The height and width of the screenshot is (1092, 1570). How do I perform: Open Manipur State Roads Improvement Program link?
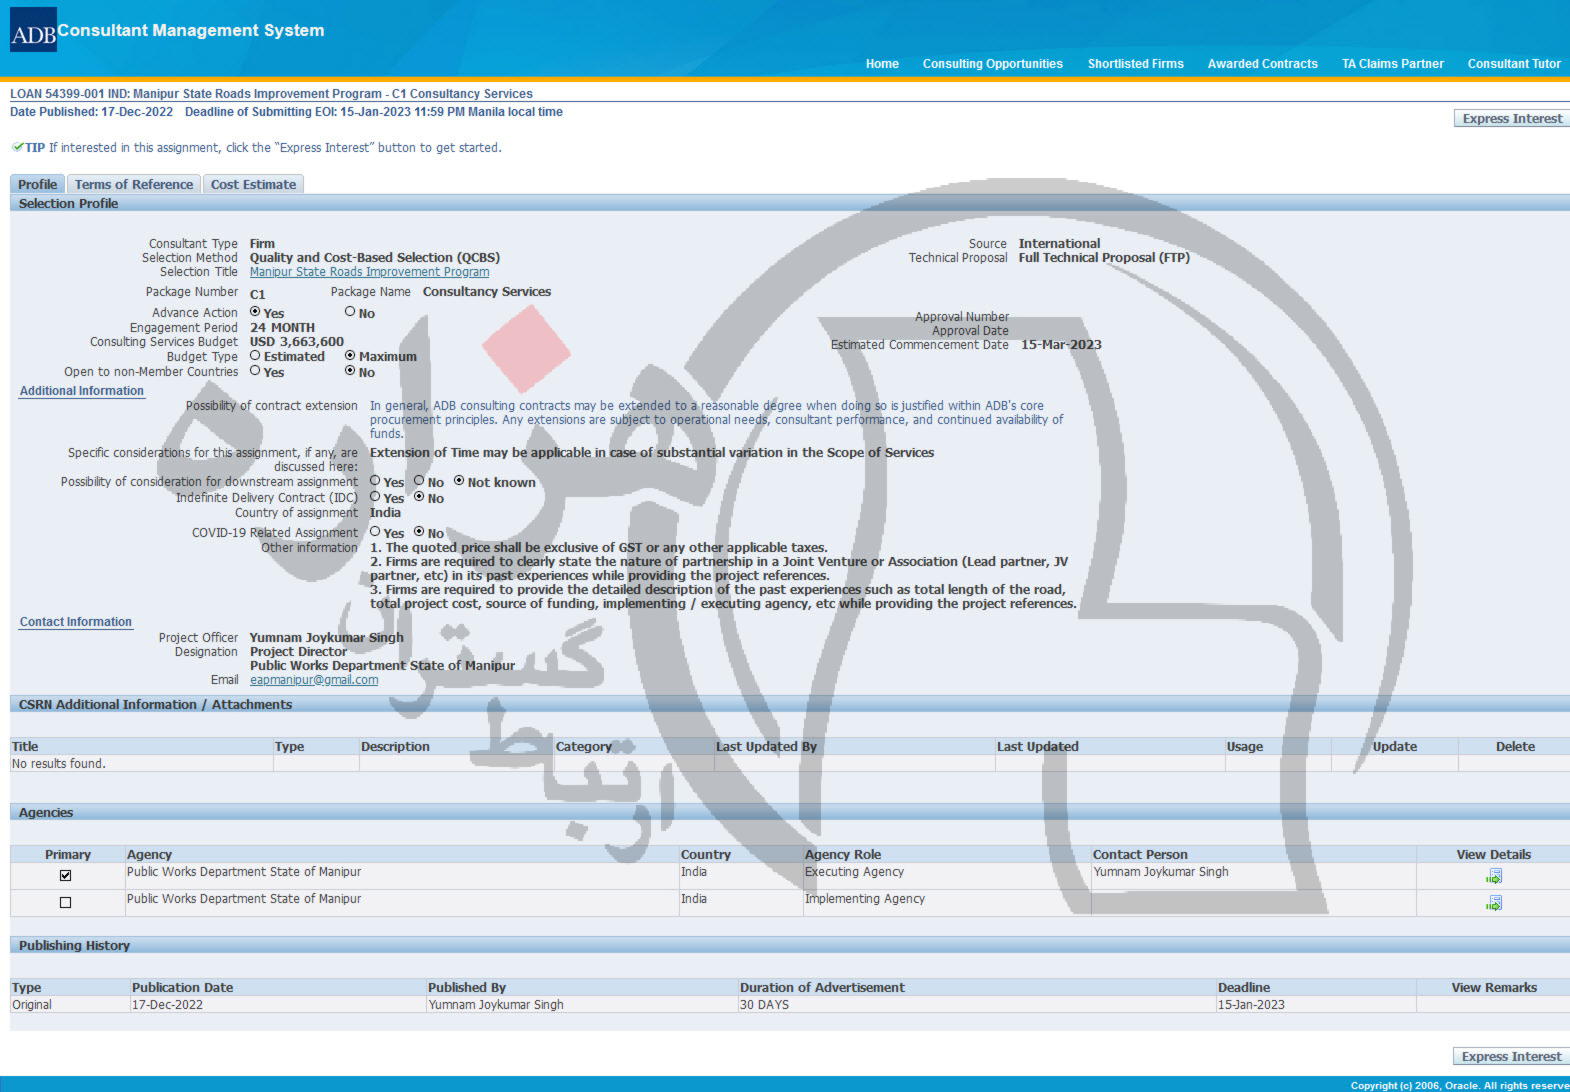[369, 272]
